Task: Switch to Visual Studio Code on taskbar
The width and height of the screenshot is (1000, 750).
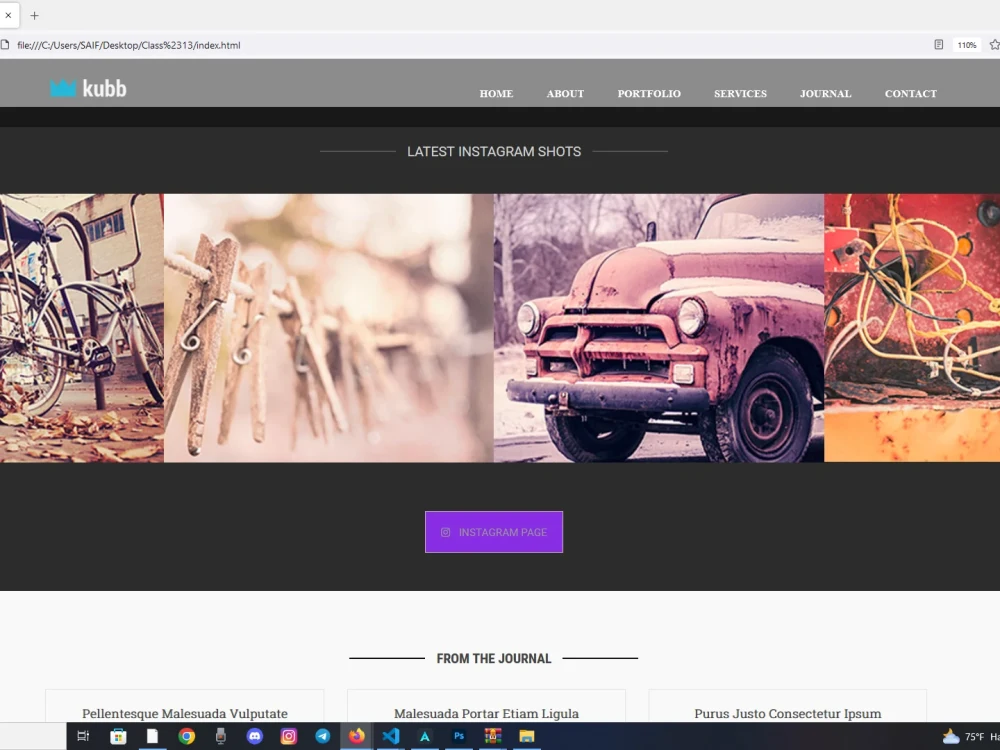Action: click(x=390, y=736)
